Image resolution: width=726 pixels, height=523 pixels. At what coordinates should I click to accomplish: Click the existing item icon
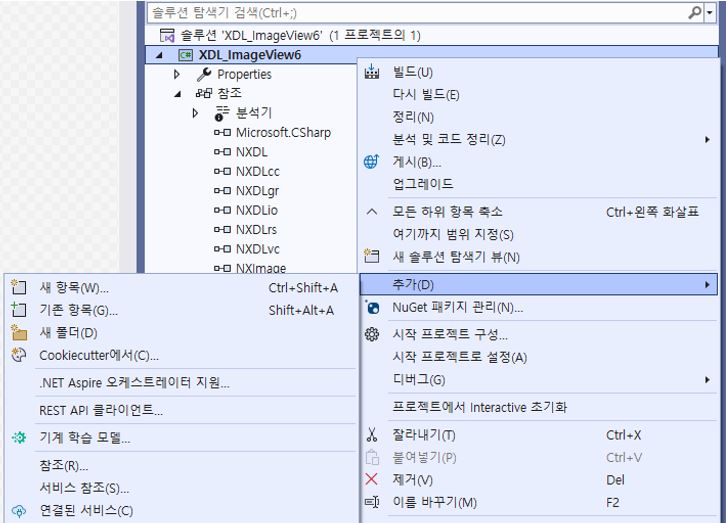(x=19, y=309)
